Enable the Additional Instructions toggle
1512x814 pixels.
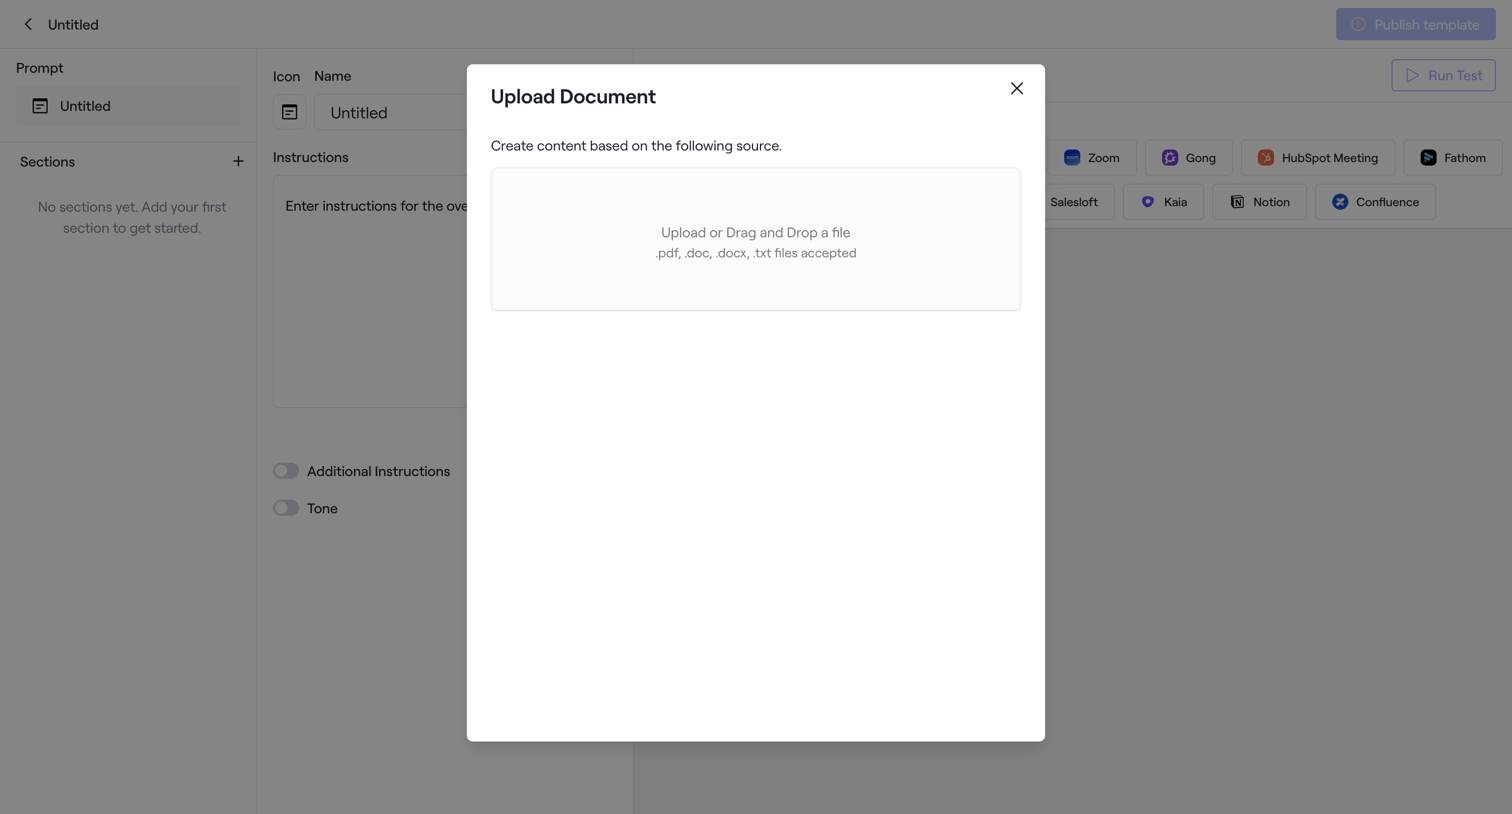point(286,471)
